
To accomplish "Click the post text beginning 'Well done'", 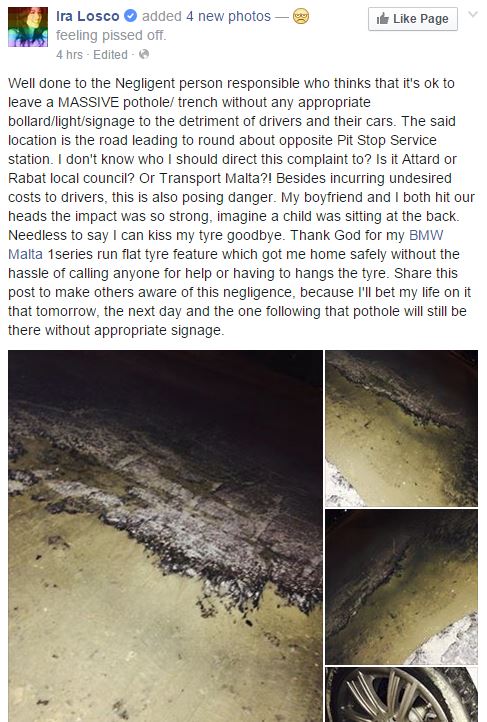I will tap(241, 207).
